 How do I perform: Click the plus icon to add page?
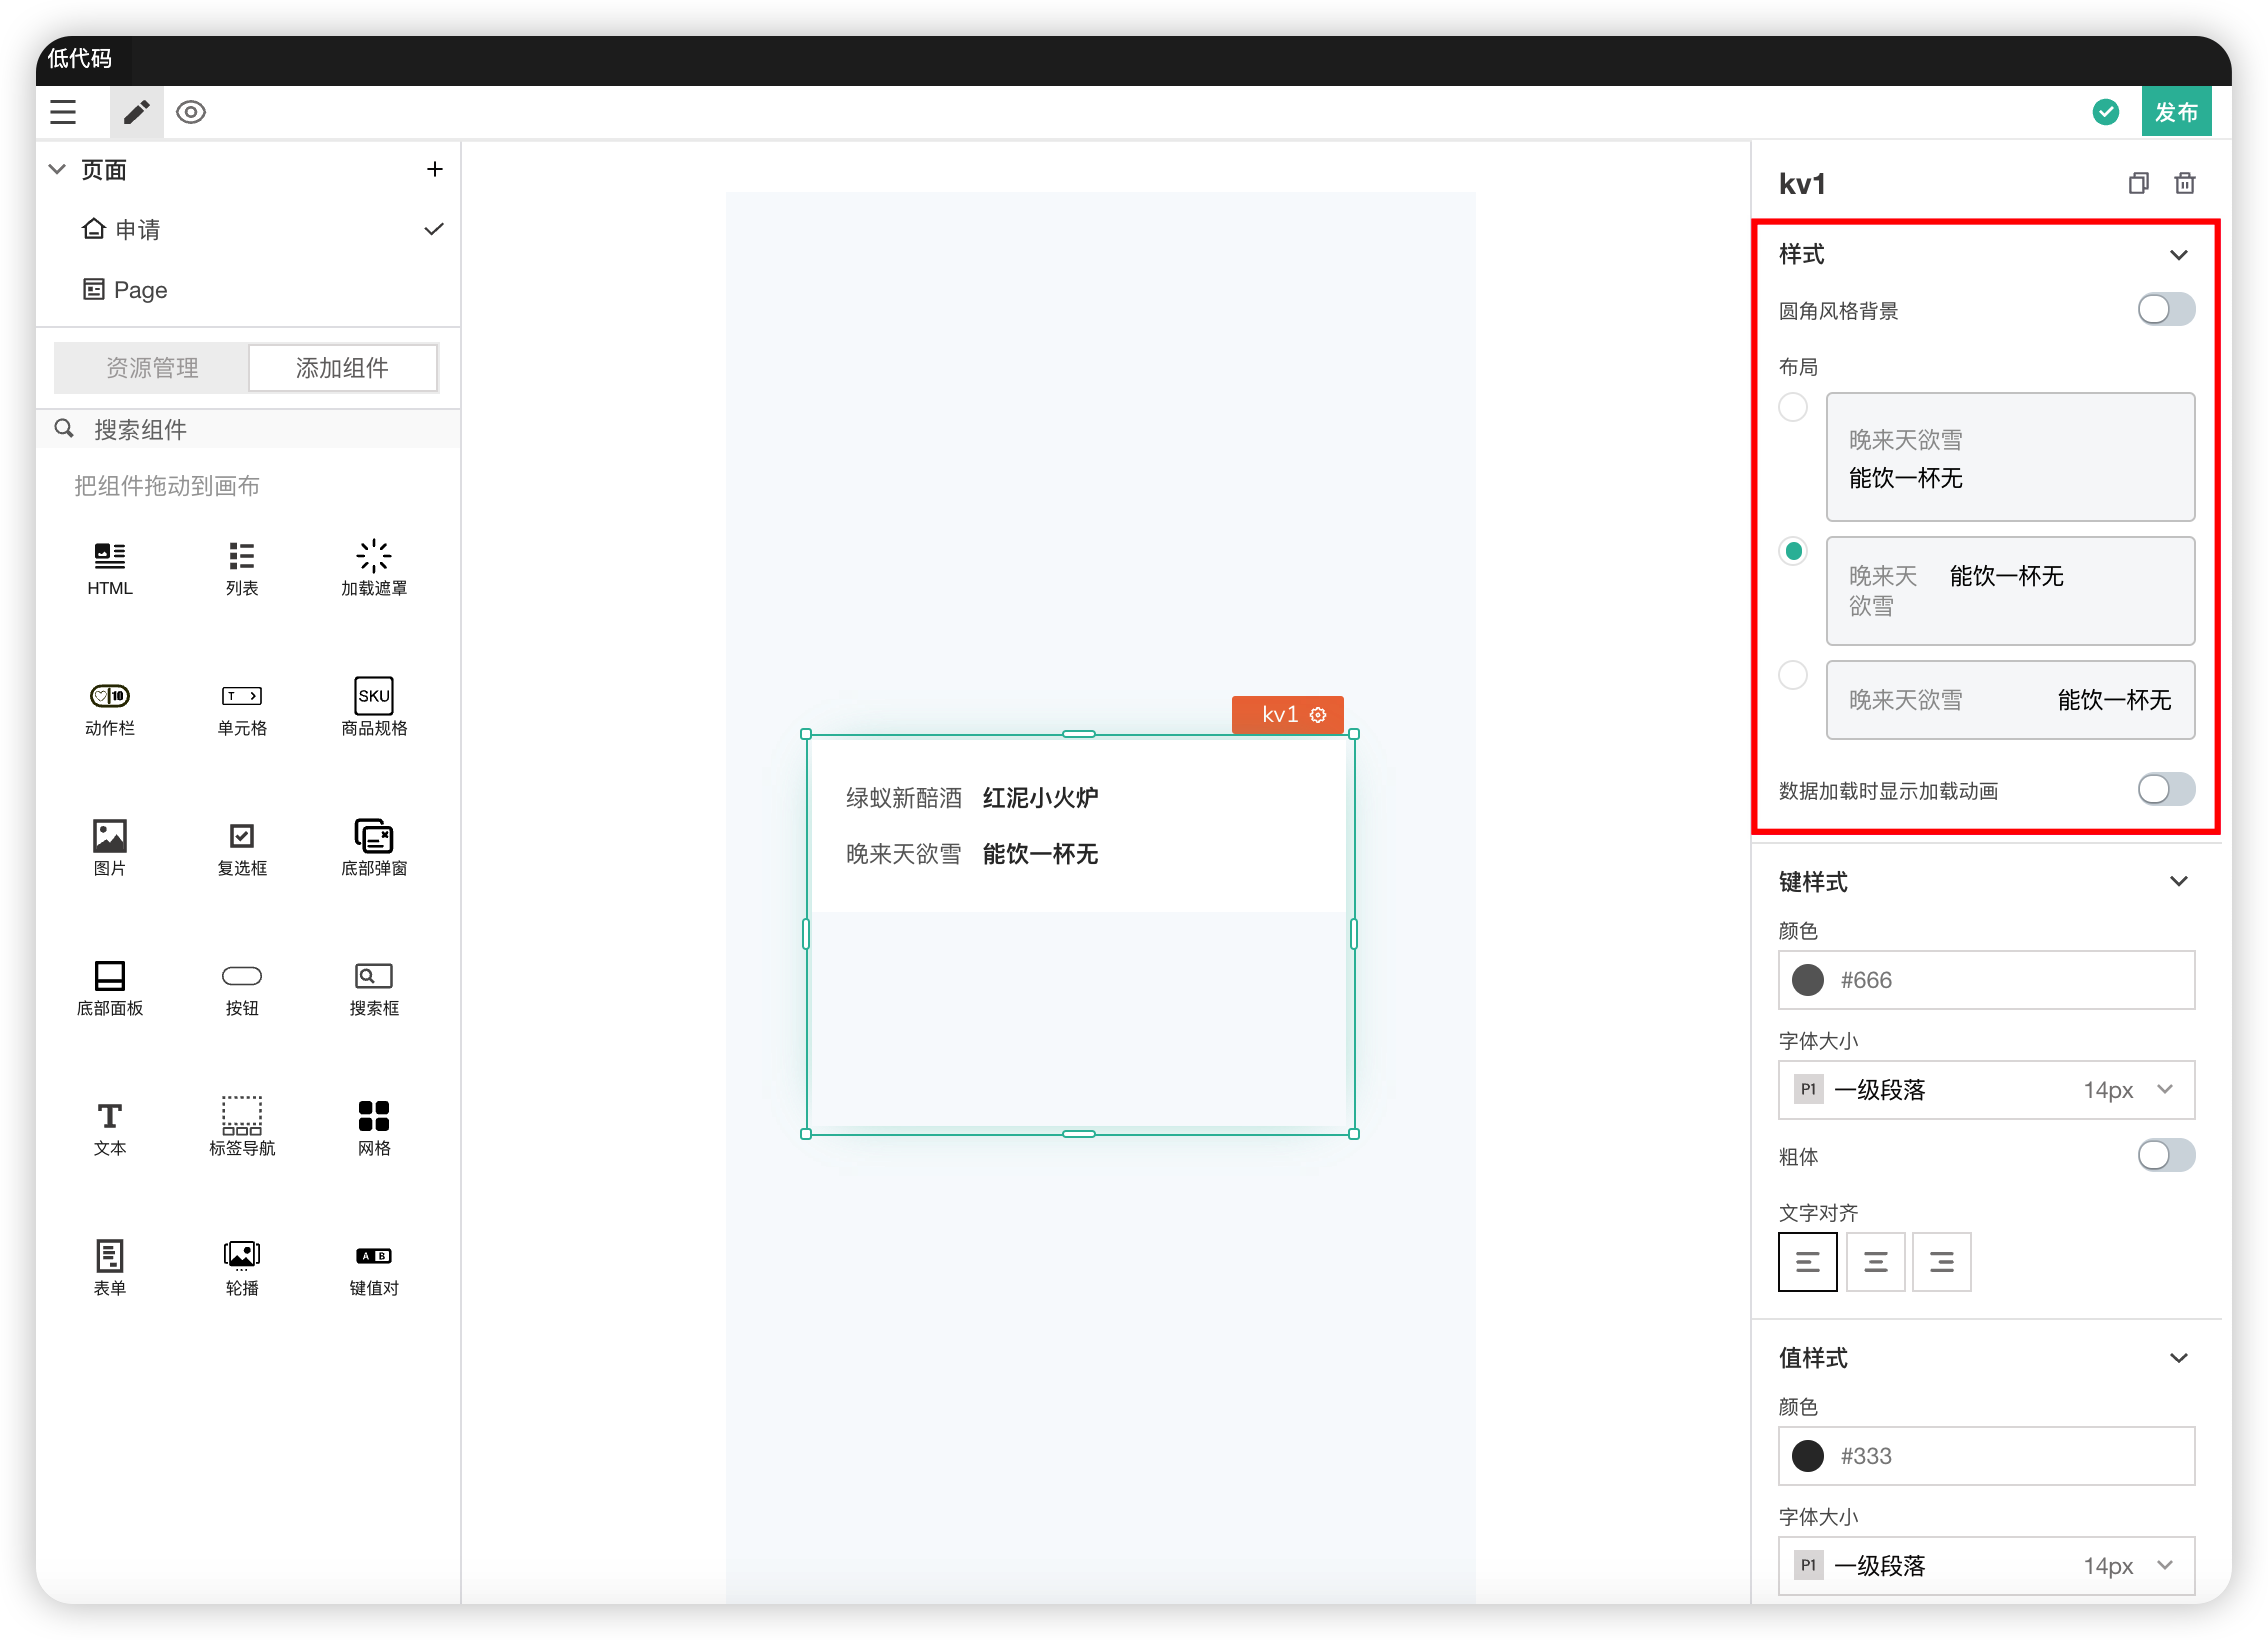coord(434,169)
